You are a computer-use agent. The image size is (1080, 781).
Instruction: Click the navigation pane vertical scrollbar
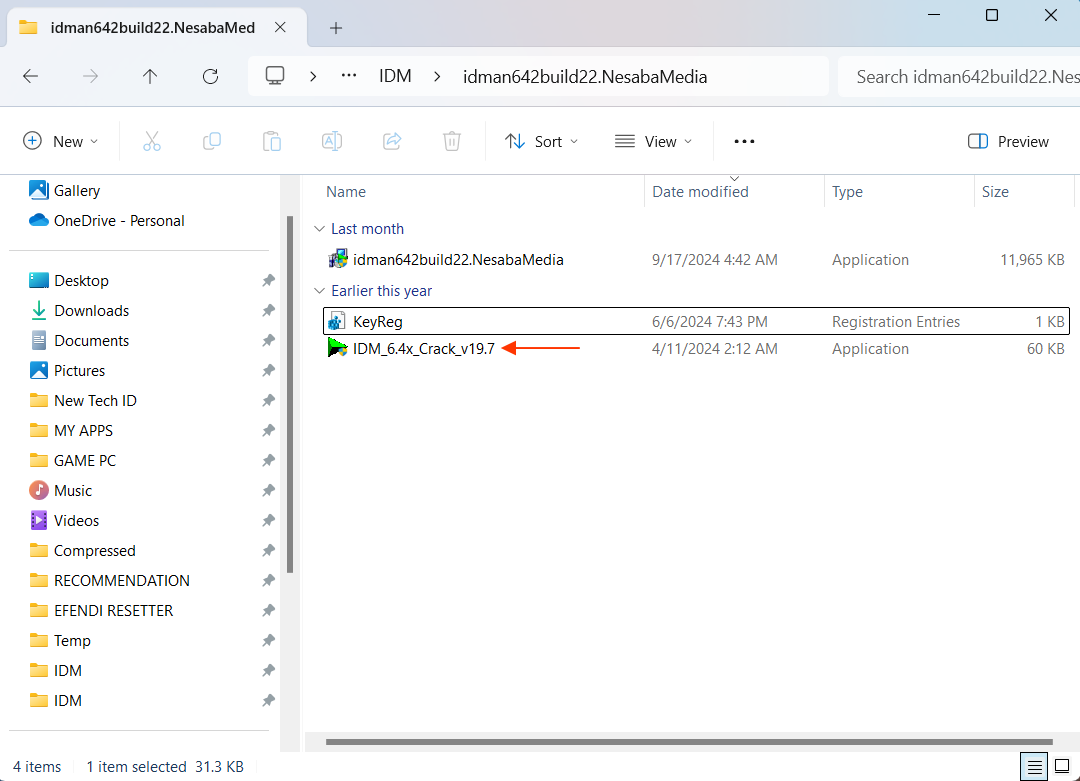(x=290, y=395)
